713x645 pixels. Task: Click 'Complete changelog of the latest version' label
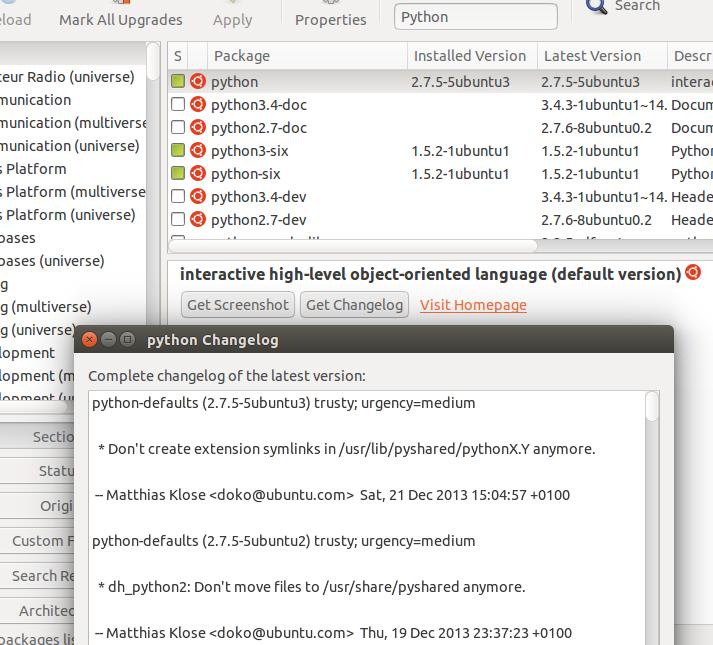point(227,376)
